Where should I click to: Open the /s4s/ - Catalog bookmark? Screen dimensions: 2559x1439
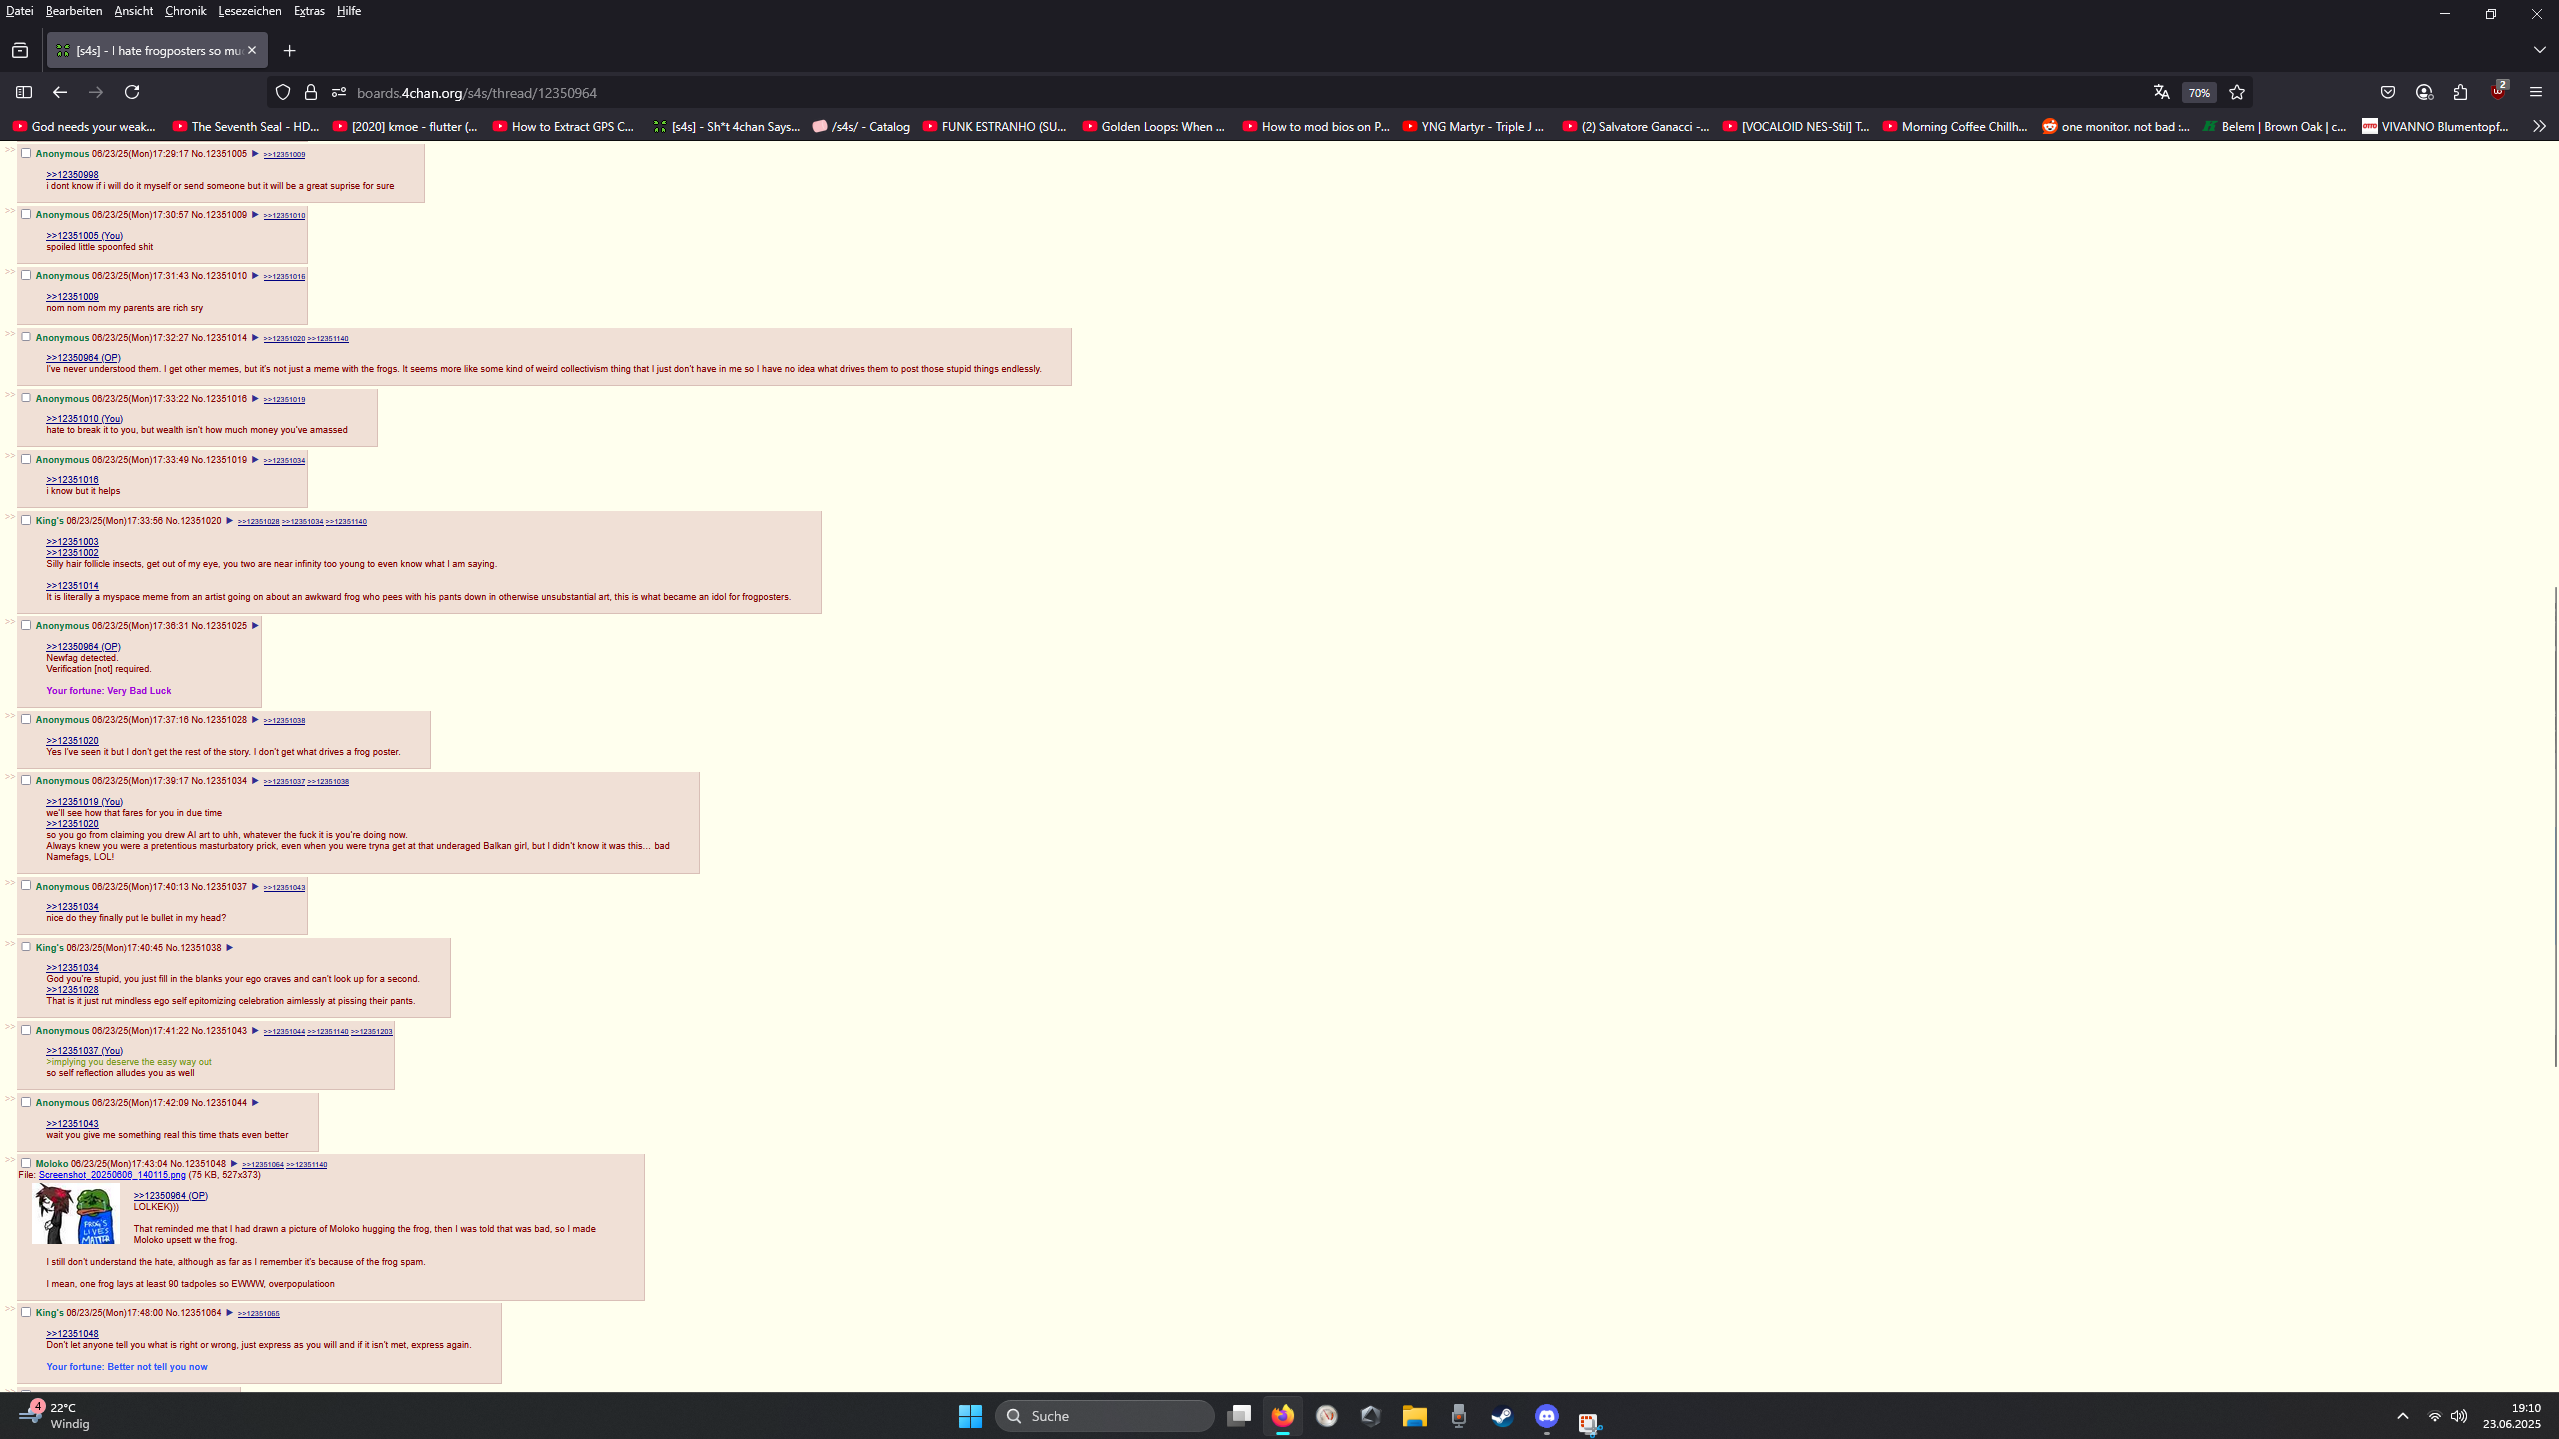862,126
